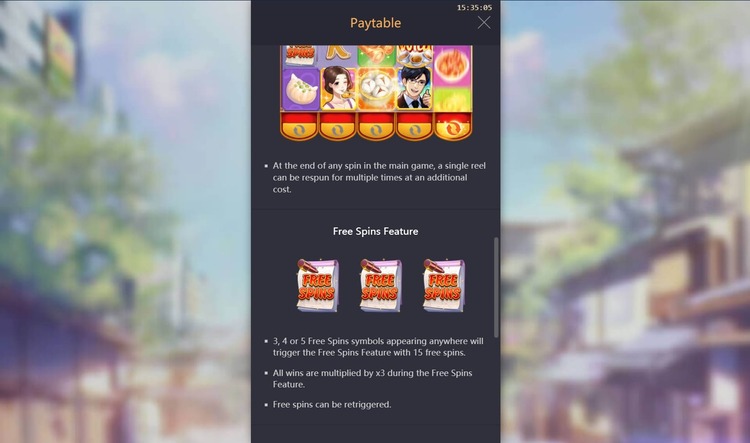
Task: Click the middle Free Spins symbol
Action: [x=380, y=285]
